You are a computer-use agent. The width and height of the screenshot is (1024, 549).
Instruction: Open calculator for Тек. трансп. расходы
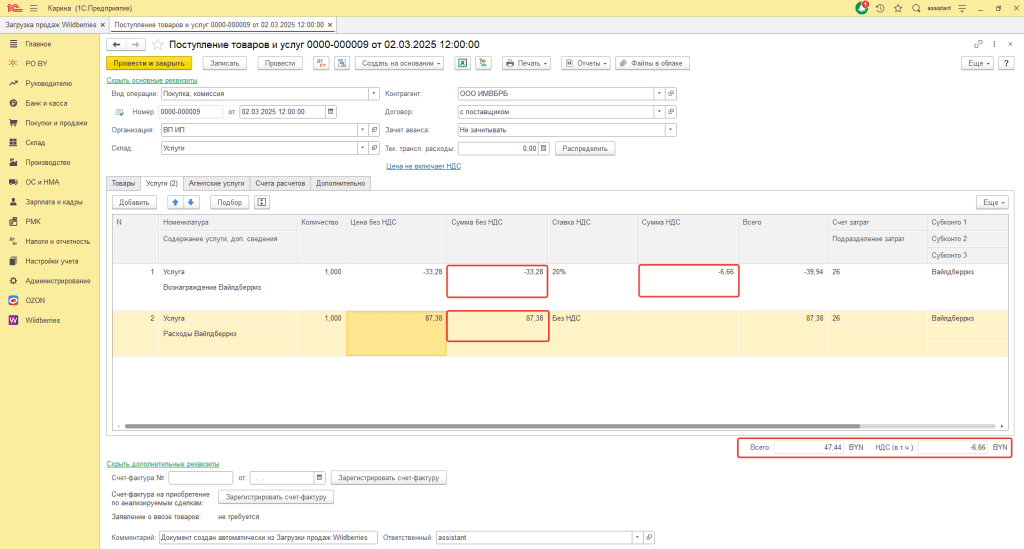[x=543, y=148]
